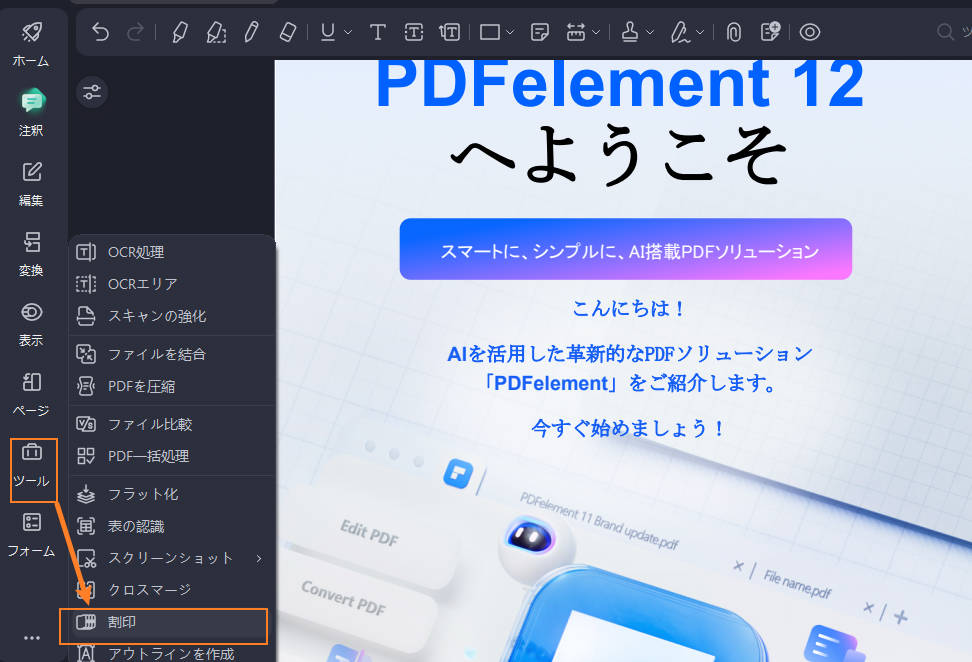Open the display settings icon above the page
This screenshot has width=972, height=662.
(92, 91)
